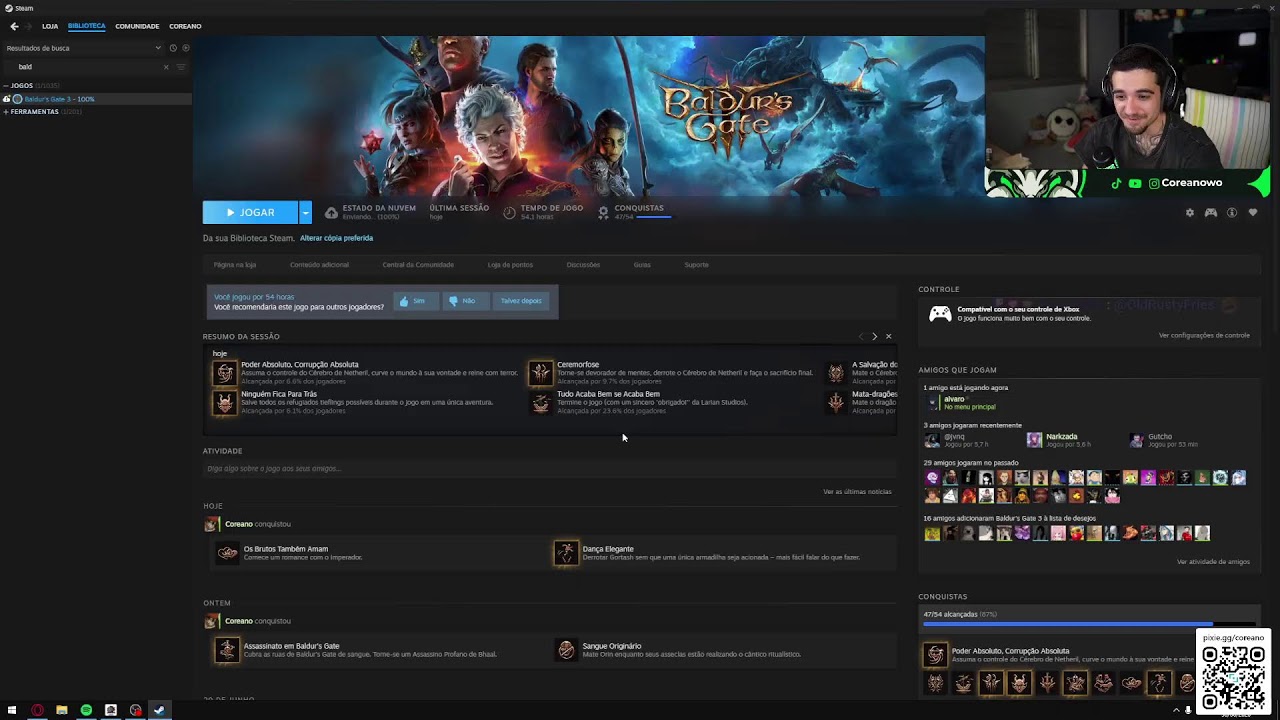The image size is (1280, 720).
Task: Click the cloud status icon
Action: click(x=331, y=212)
